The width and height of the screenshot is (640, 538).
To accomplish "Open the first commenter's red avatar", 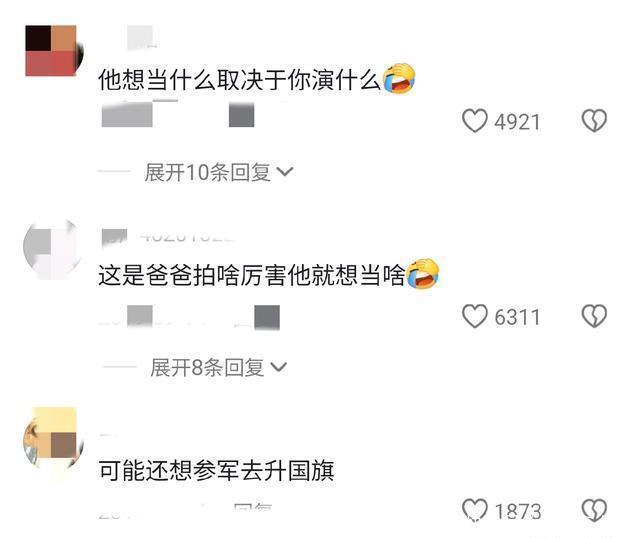I will pos(53,51).
